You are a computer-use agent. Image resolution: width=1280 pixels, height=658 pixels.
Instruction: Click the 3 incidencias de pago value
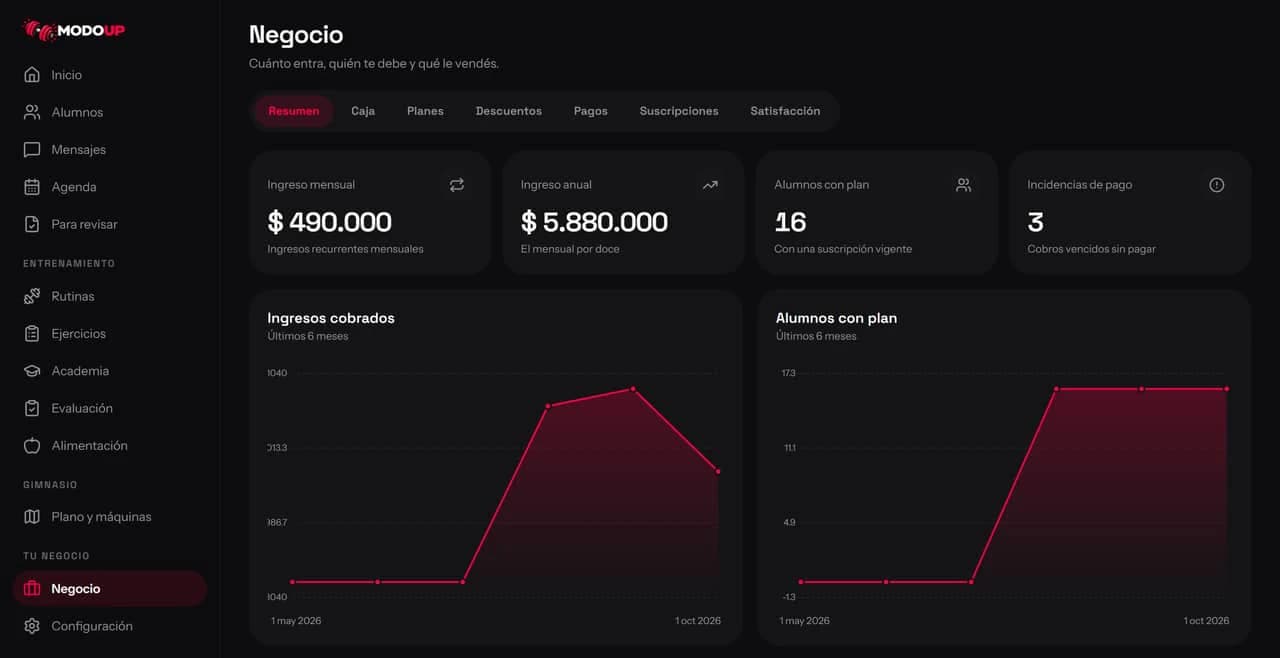(1035, 221)
